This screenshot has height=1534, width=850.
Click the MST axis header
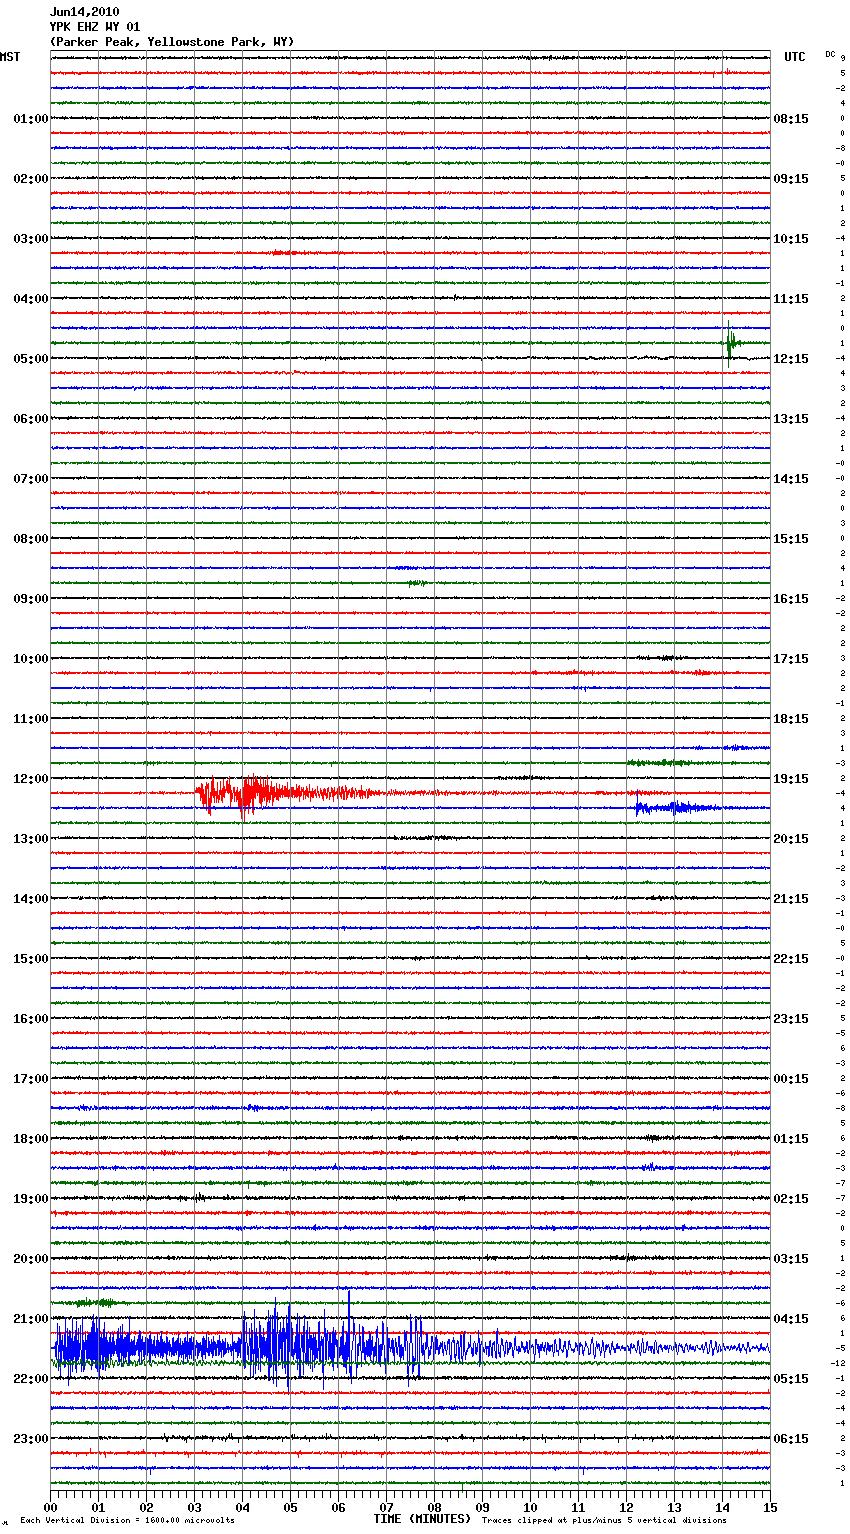[x=10, y=57]
